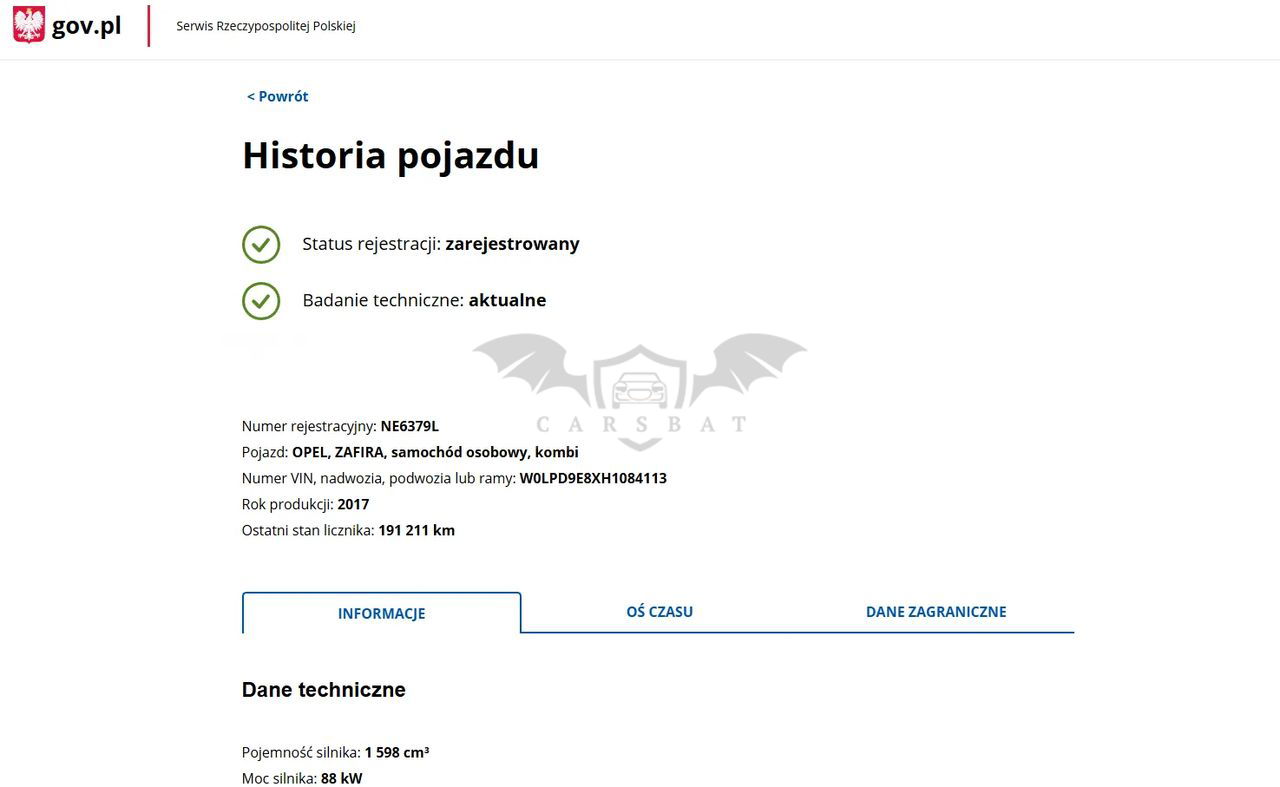The image size is (1280, 787).
Task: Click the Historia pojazdu page heading
Action: coord(390,156)
